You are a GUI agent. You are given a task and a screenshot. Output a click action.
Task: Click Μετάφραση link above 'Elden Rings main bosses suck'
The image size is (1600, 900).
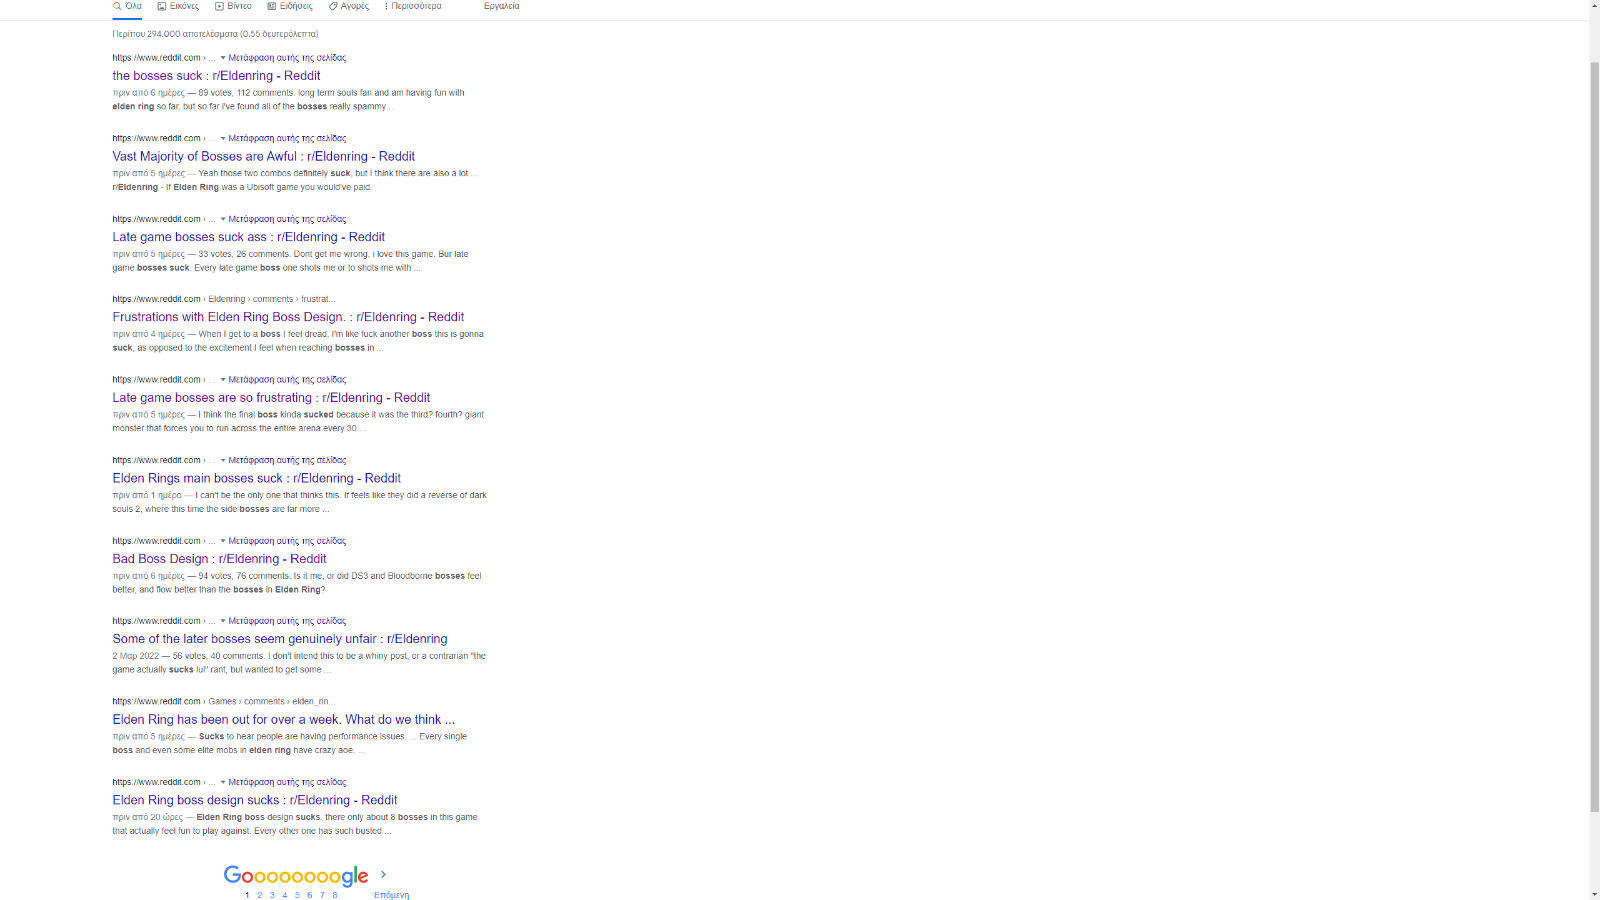coord(287,461)
